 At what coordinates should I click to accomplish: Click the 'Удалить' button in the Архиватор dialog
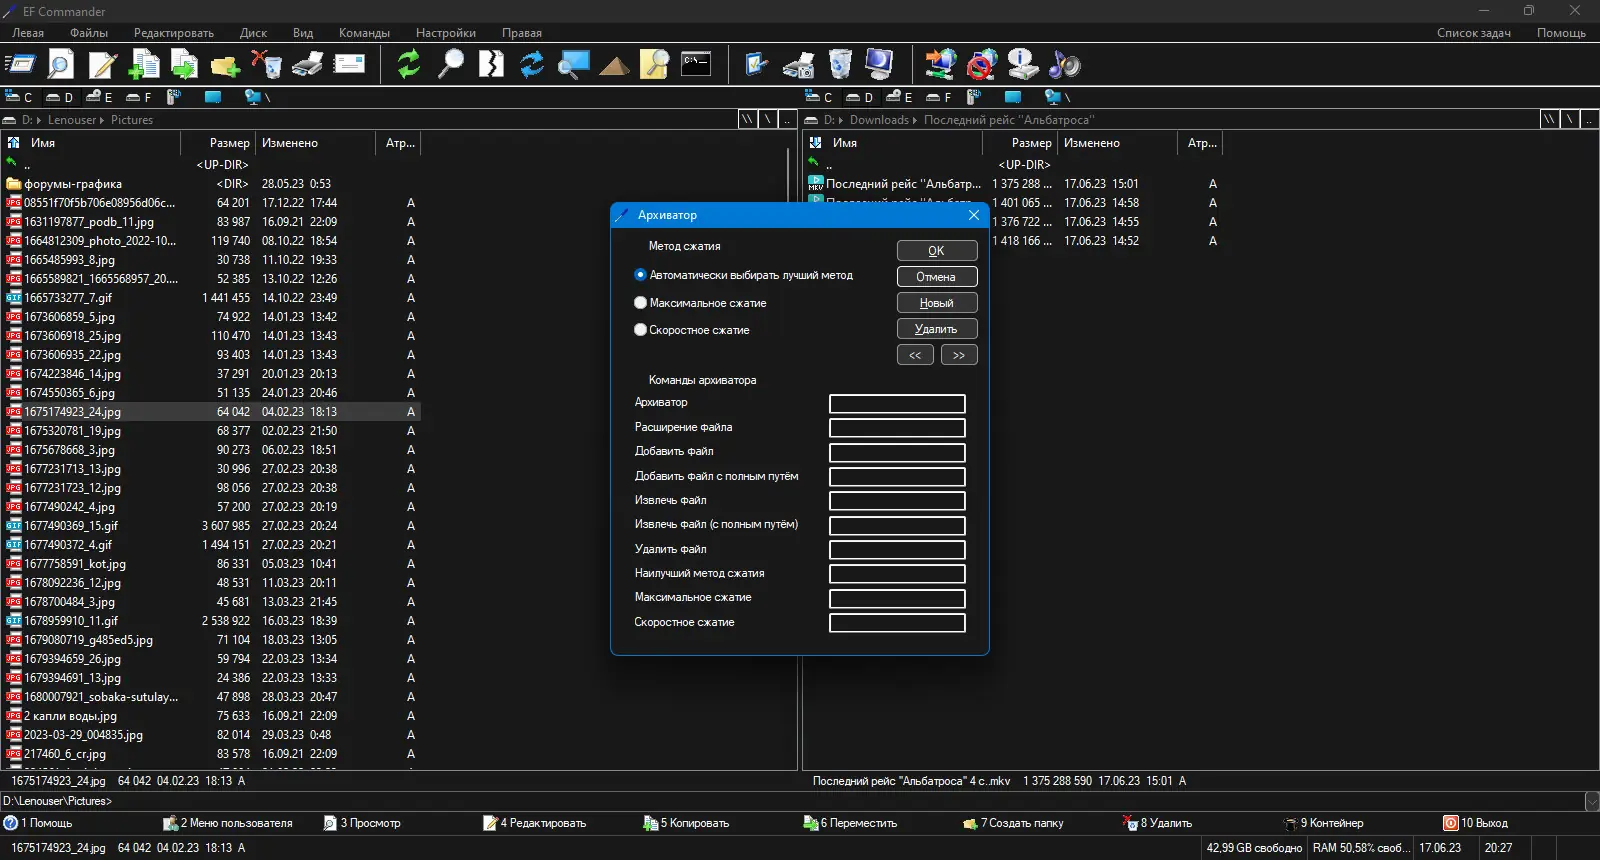tap(937, 329)
